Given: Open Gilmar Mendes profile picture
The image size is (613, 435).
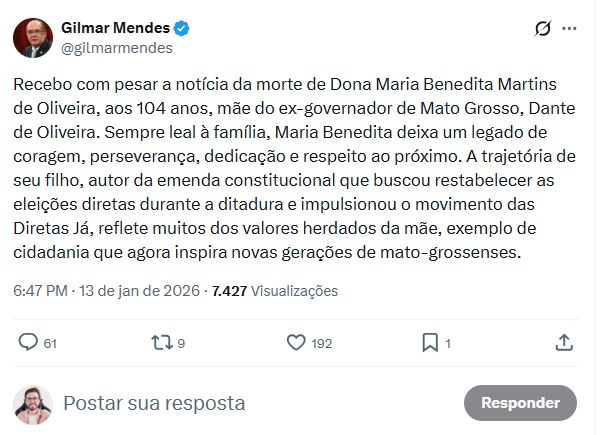Looking at the screenshot, I should point(33,38).
